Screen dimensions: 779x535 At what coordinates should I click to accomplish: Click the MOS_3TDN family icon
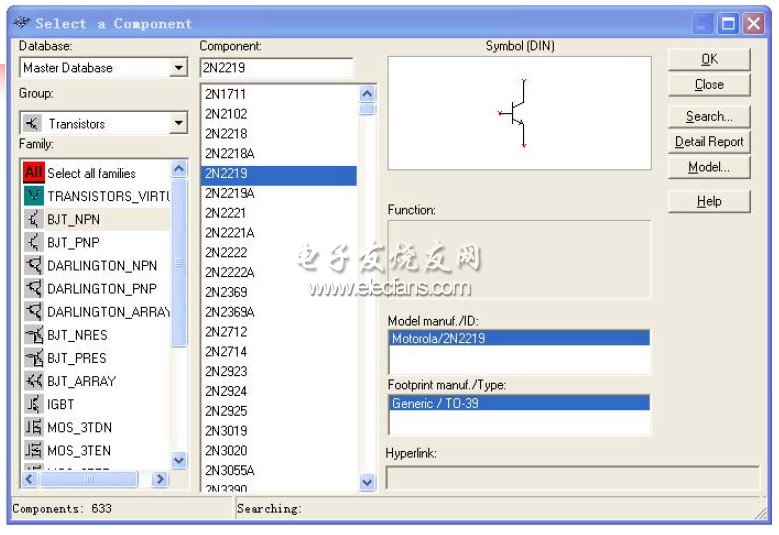point(33,427)
